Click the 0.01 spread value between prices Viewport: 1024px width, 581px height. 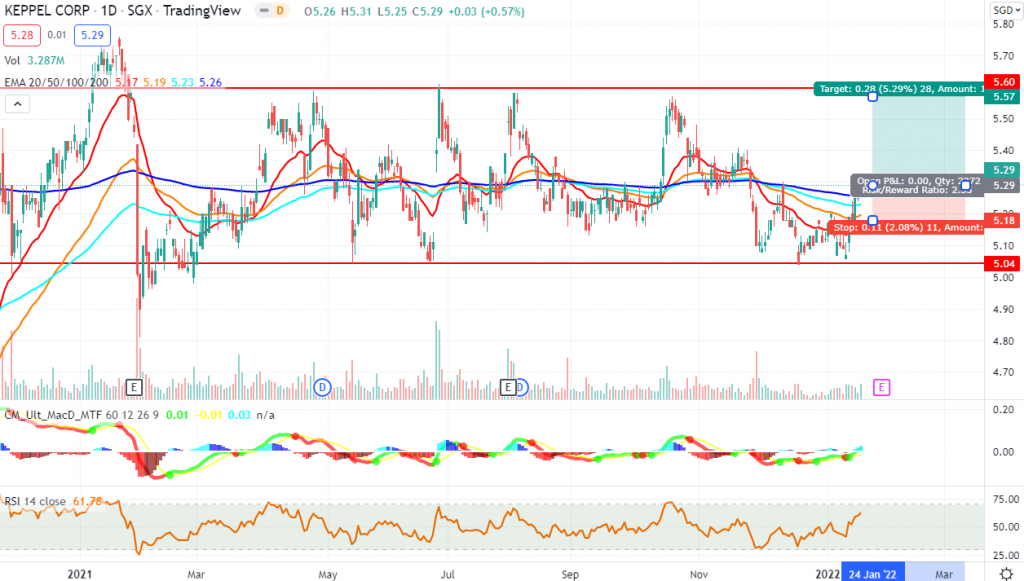(57, 35)
